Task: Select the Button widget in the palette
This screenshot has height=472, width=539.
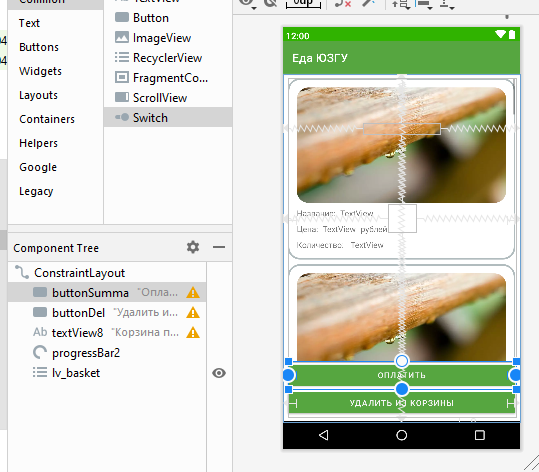Action: [x=168, y=18]
